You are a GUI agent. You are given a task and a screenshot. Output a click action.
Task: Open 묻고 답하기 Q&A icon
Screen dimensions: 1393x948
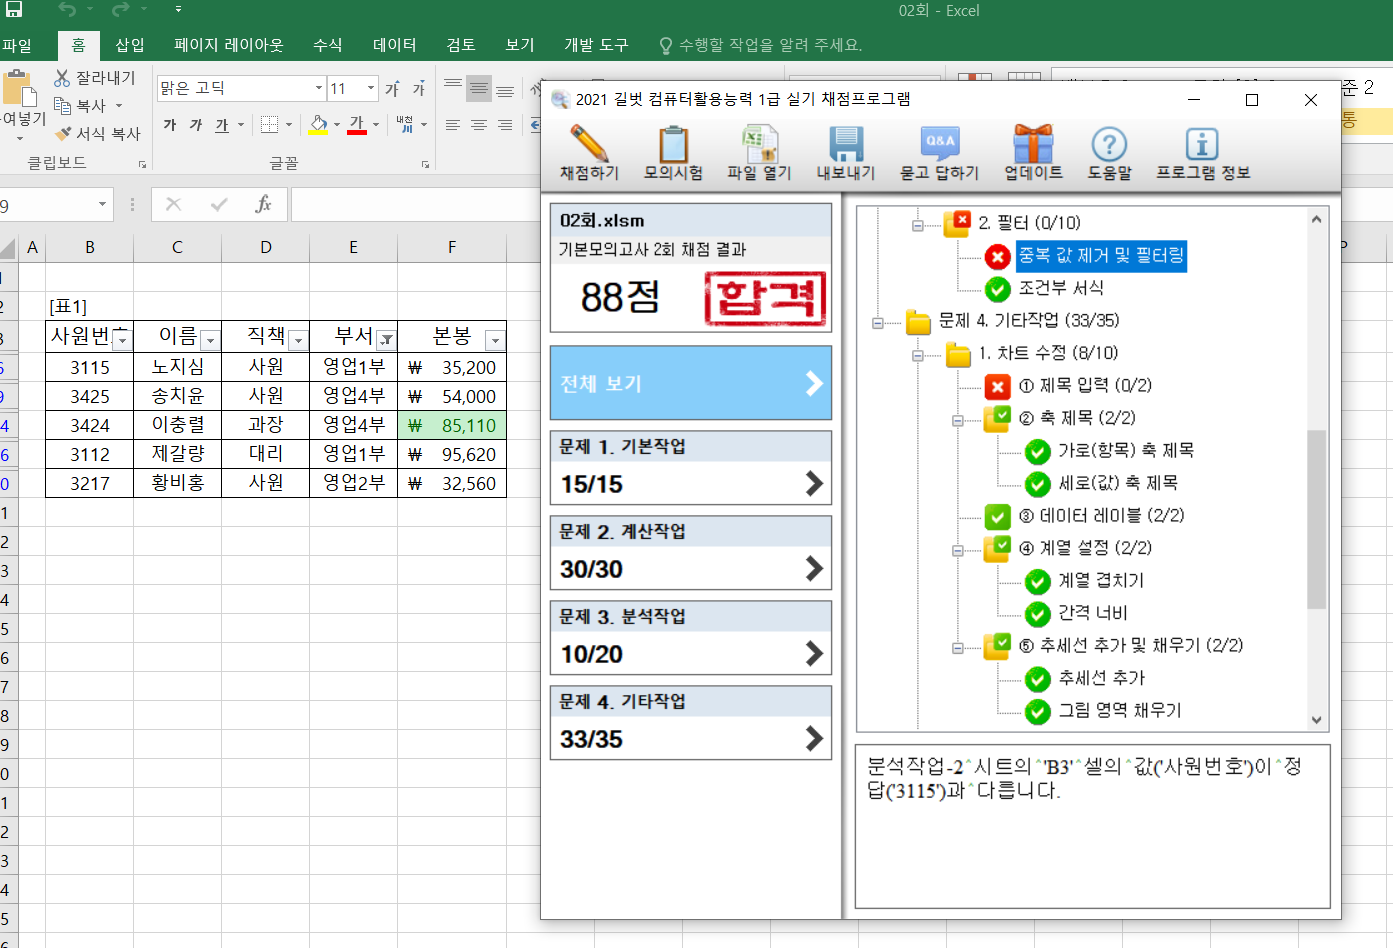click(x=939, y=146)
